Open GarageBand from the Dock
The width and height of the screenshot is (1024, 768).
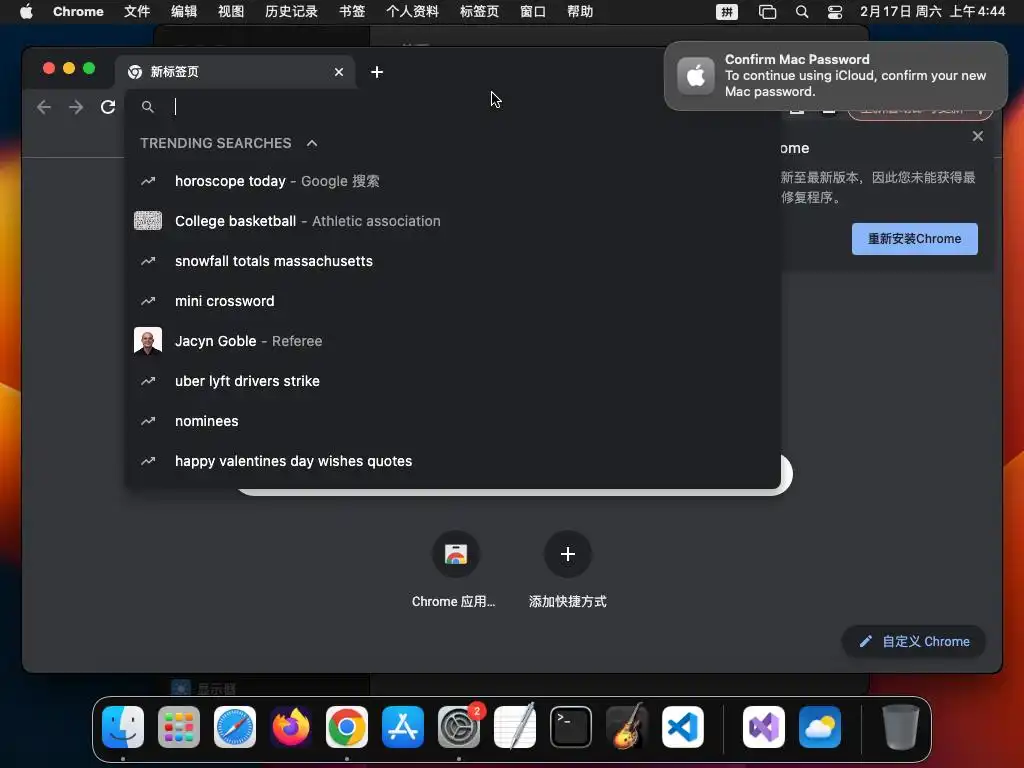(627, 727)
